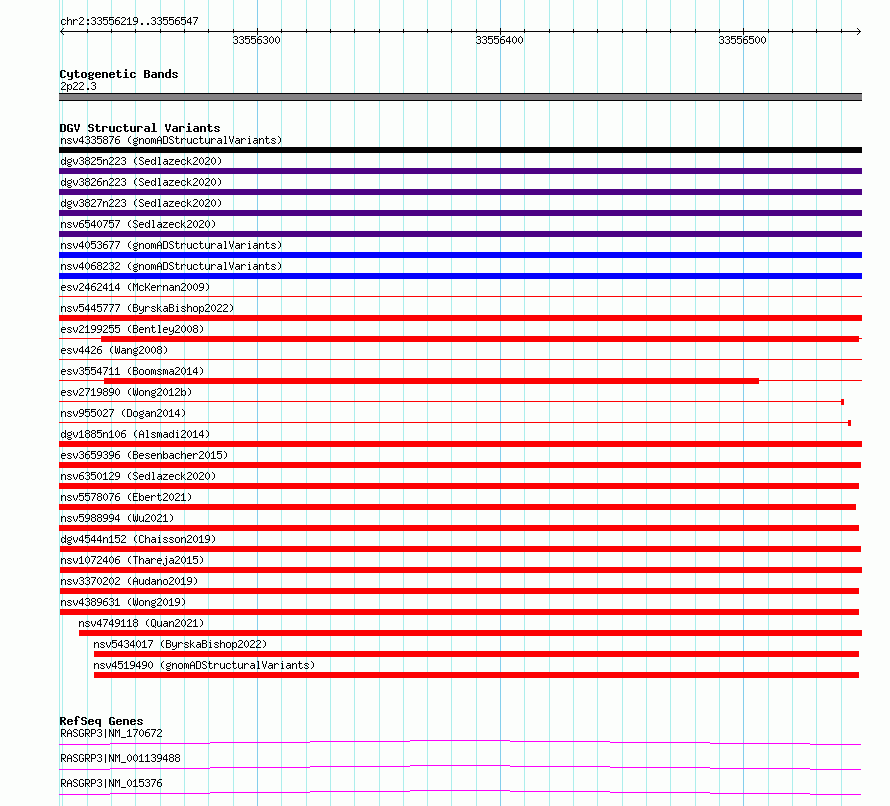This screenshot has width=890, height=806.
Task: Click variant label nsv1072406 (Thareja2015)
Action: [132, 560]
